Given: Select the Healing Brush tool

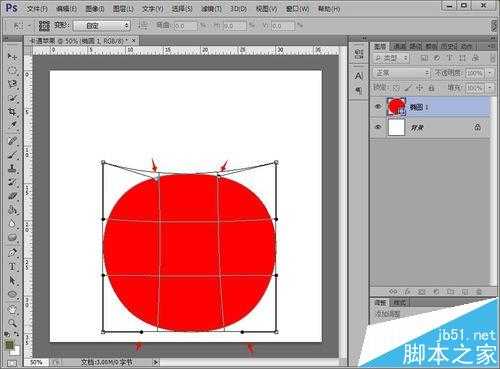Looking at the screenshot, I should point(12,141).
